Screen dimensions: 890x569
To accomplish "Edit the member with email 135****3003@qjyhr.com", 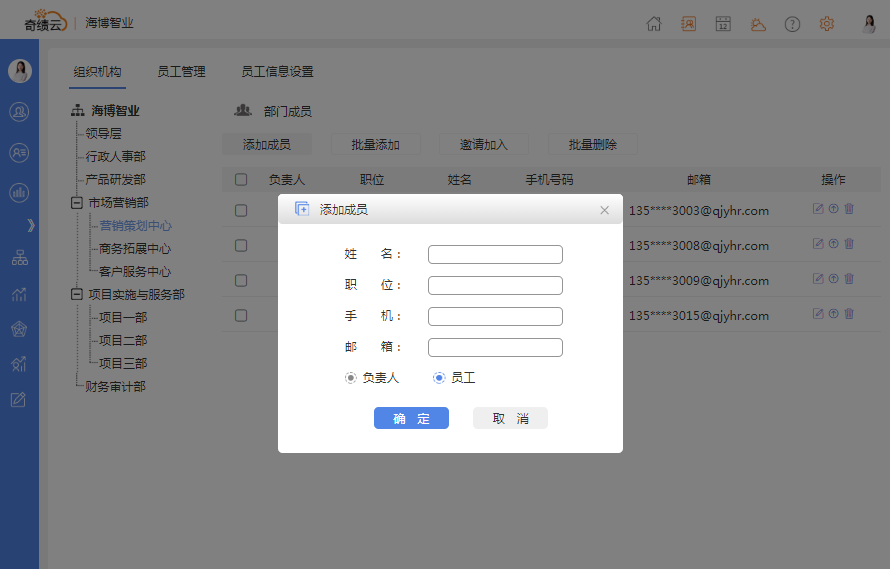I will [818, 209].
